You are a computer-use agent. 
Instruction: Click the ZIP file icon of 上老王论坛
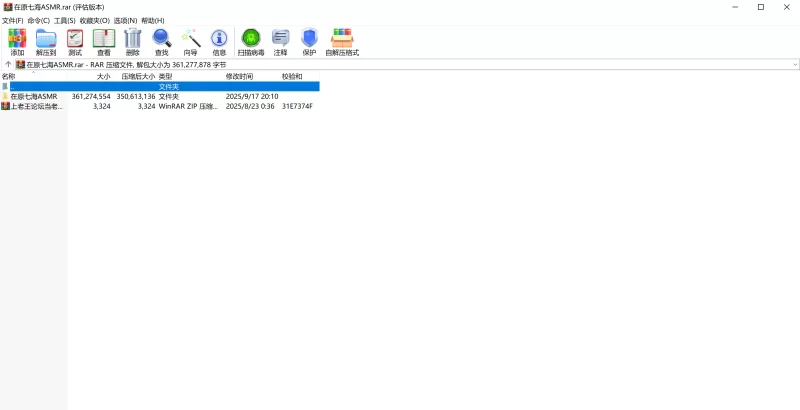coord(5,106)
